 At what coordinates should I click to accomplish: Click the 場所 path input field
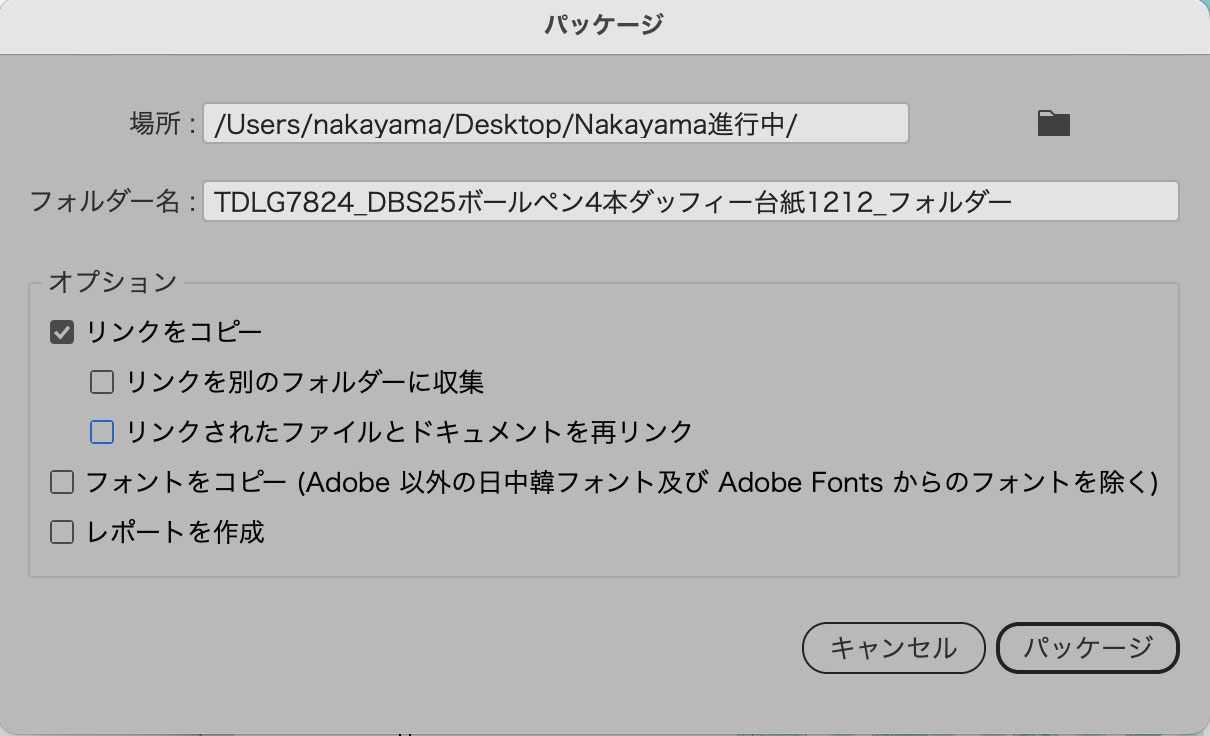coord(555,124)
